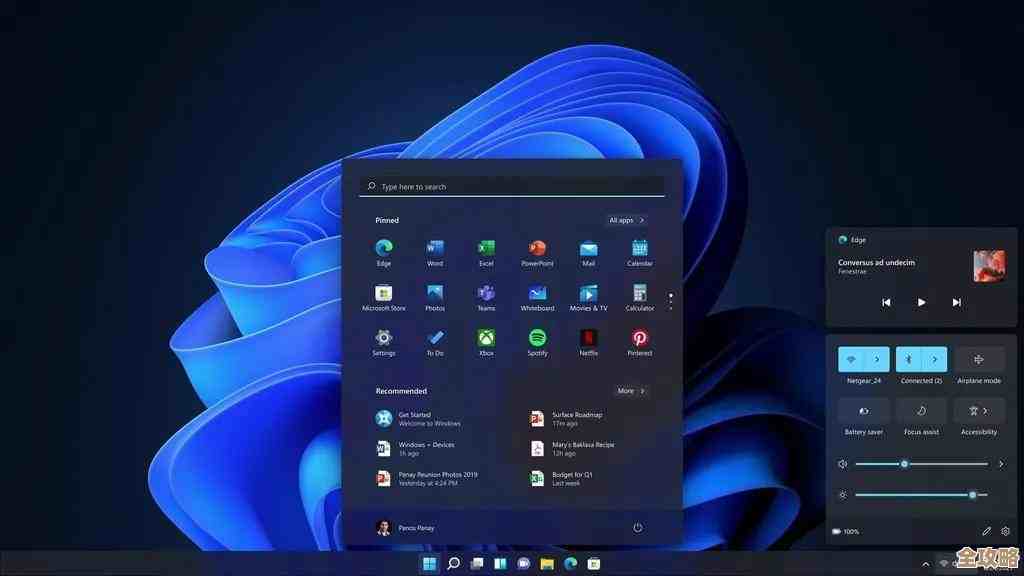Expand Bluetooth device options
The height and width of the screenshot is (576, 1024).
934,358
